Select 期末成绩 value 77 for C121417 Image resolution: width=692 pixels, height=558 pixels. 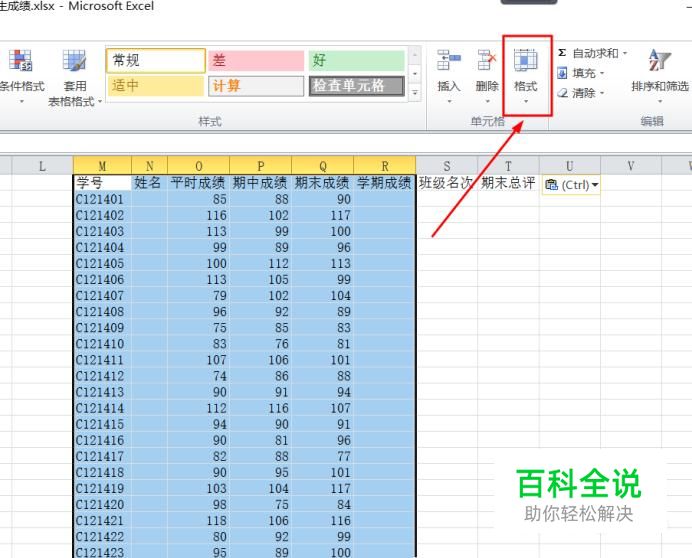tap(323, 456)
